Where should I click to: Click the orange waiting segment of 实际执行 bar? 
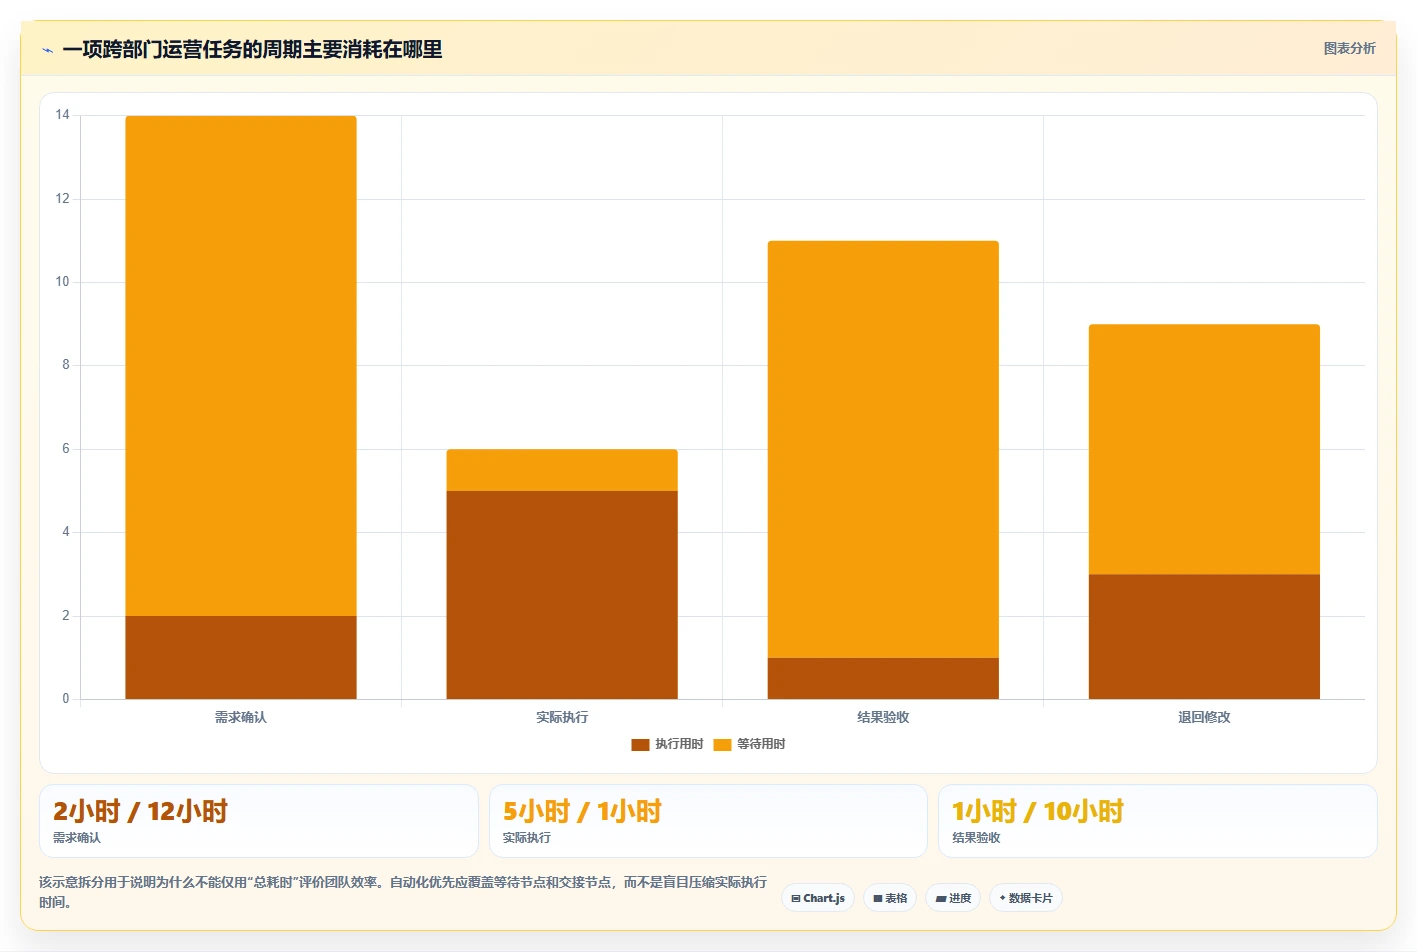pos(562,470)
